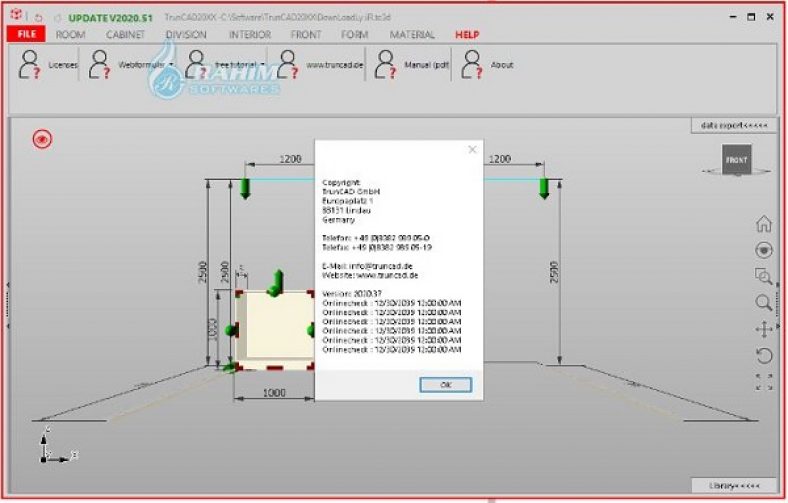
Task: Click the green arrow atop the cabinet
Action: [276, 283]
